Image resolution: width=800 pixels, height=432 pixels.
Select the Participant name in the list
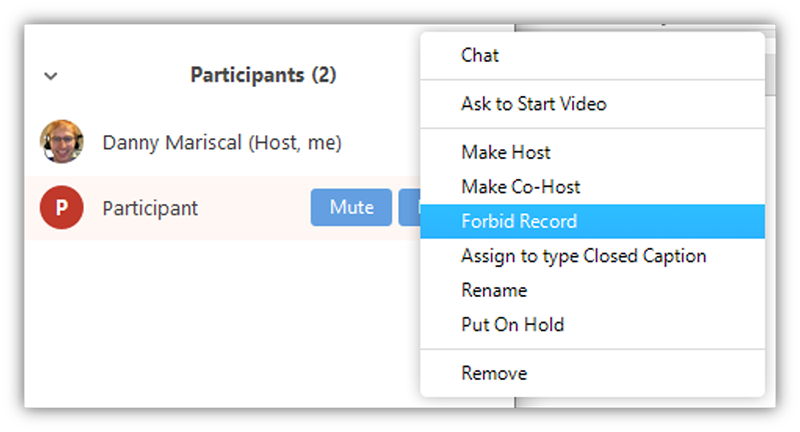pos(150,208)
